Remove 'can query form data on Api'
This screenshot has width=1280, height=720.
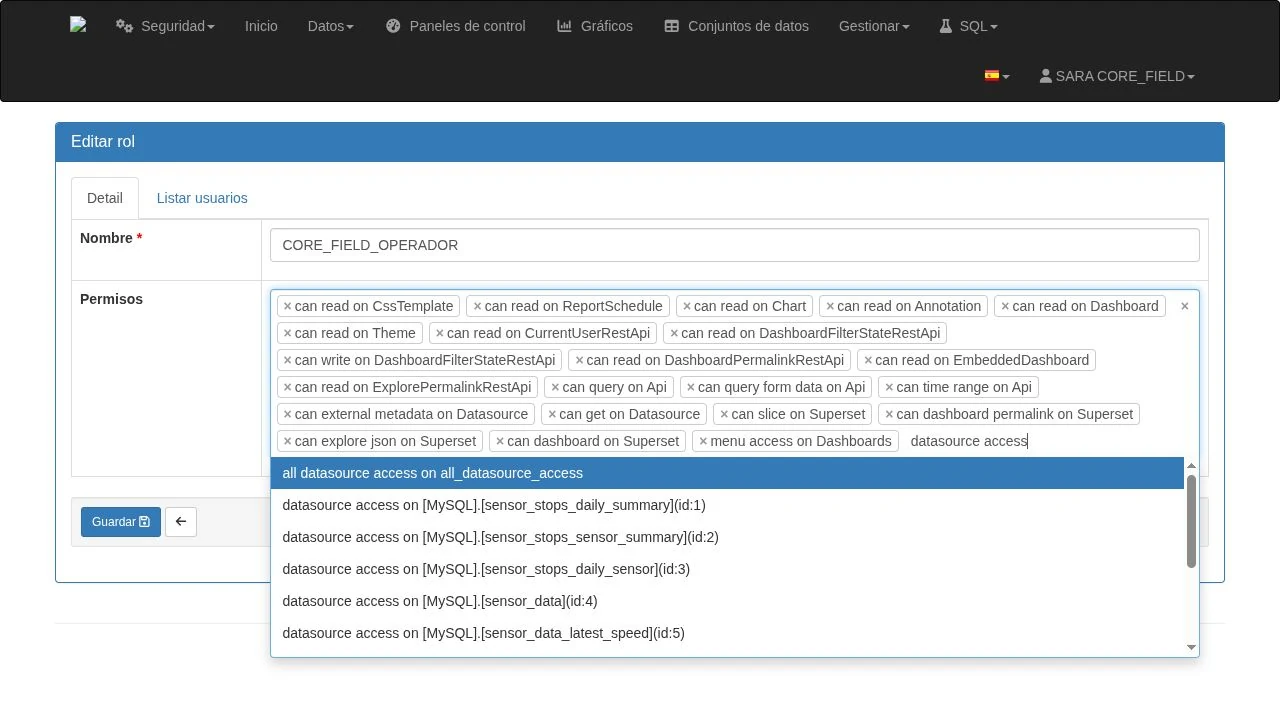click(691, 387)
